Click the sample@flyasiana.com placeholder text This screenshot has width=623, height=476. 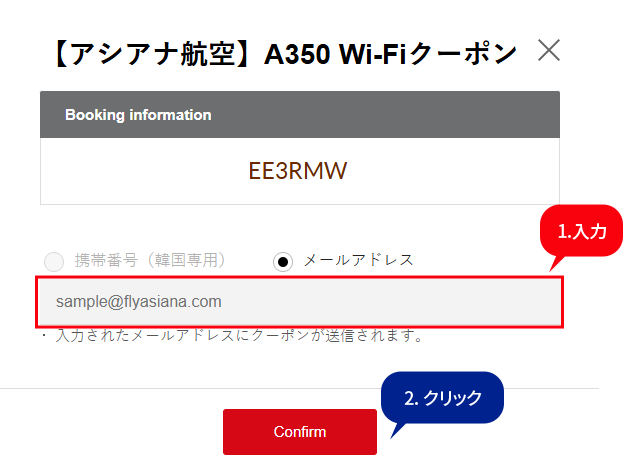point(139,301)
